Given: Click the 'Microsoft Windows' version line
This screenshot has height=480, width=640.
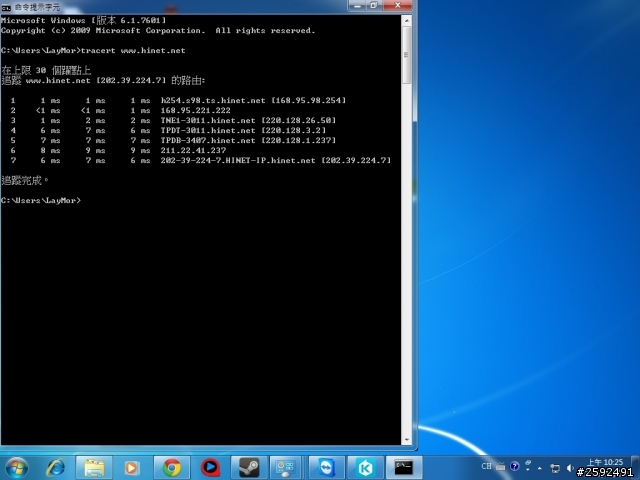Looking at the screenshot, I should click(84, 20).
